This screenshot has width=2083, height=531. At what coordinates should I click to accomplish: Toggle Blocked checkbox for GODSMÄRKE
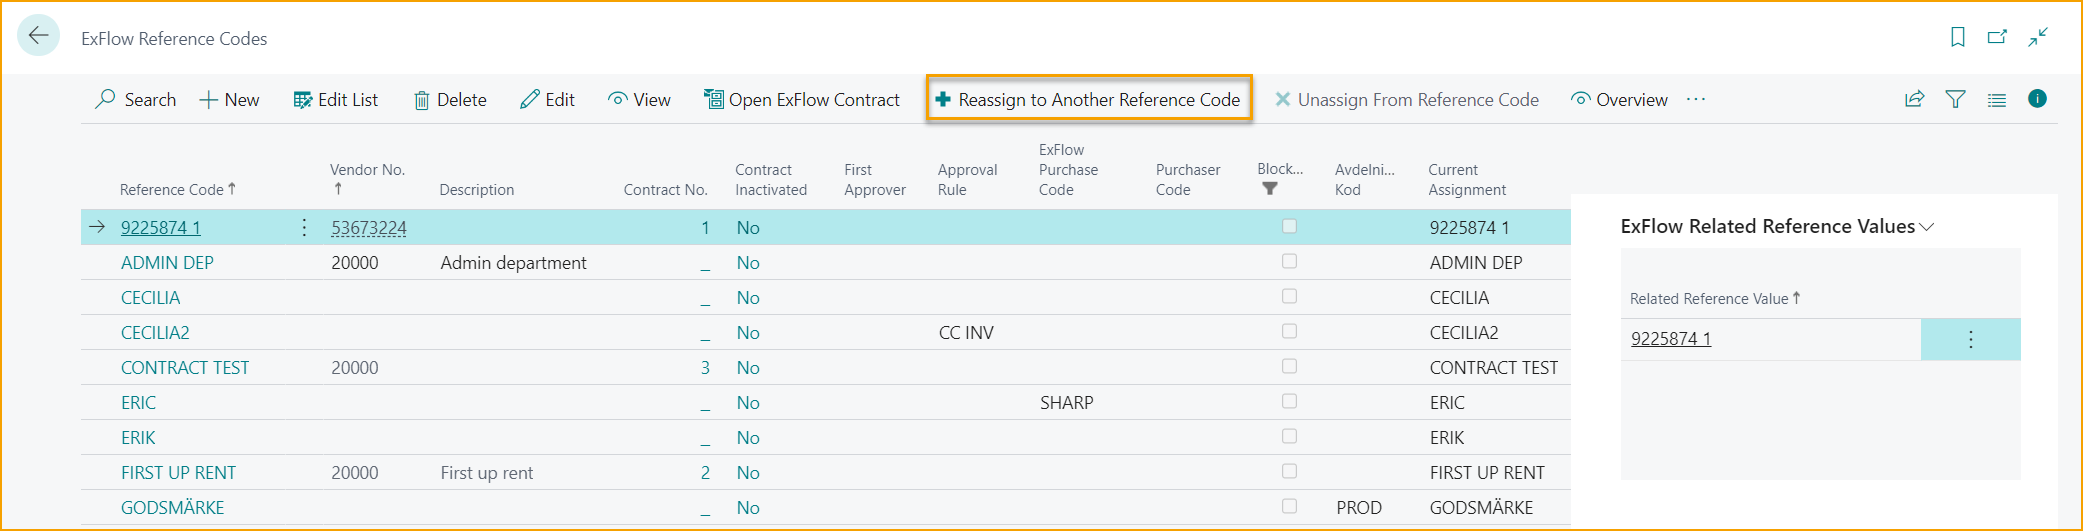[x=1289, y=506]
